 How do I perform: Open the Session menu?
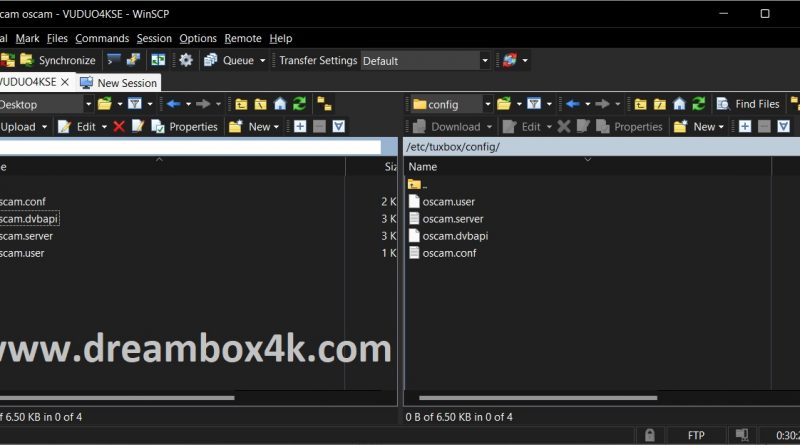154,38
